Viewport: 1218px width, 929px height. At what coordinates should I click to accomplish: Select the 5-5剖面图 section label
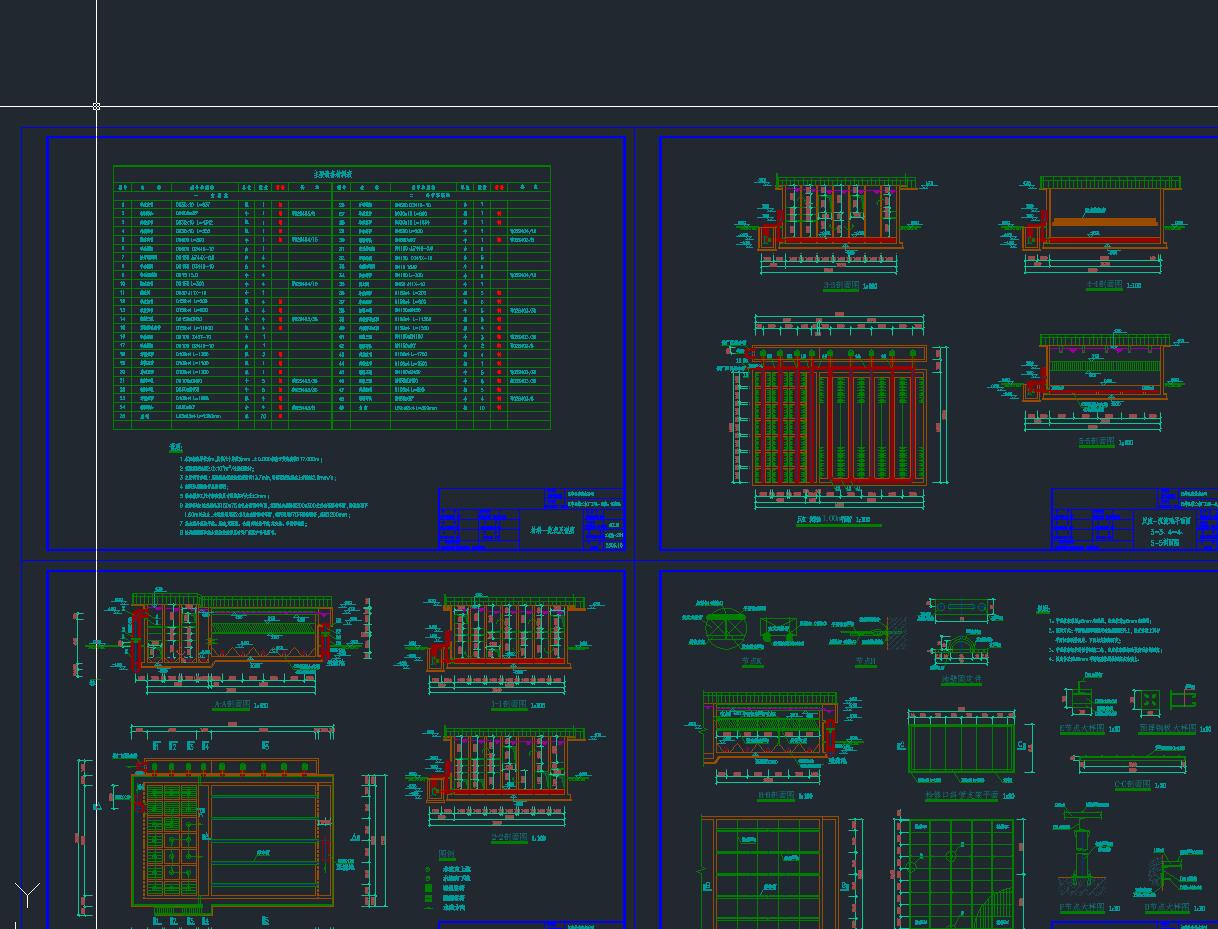1098,441
